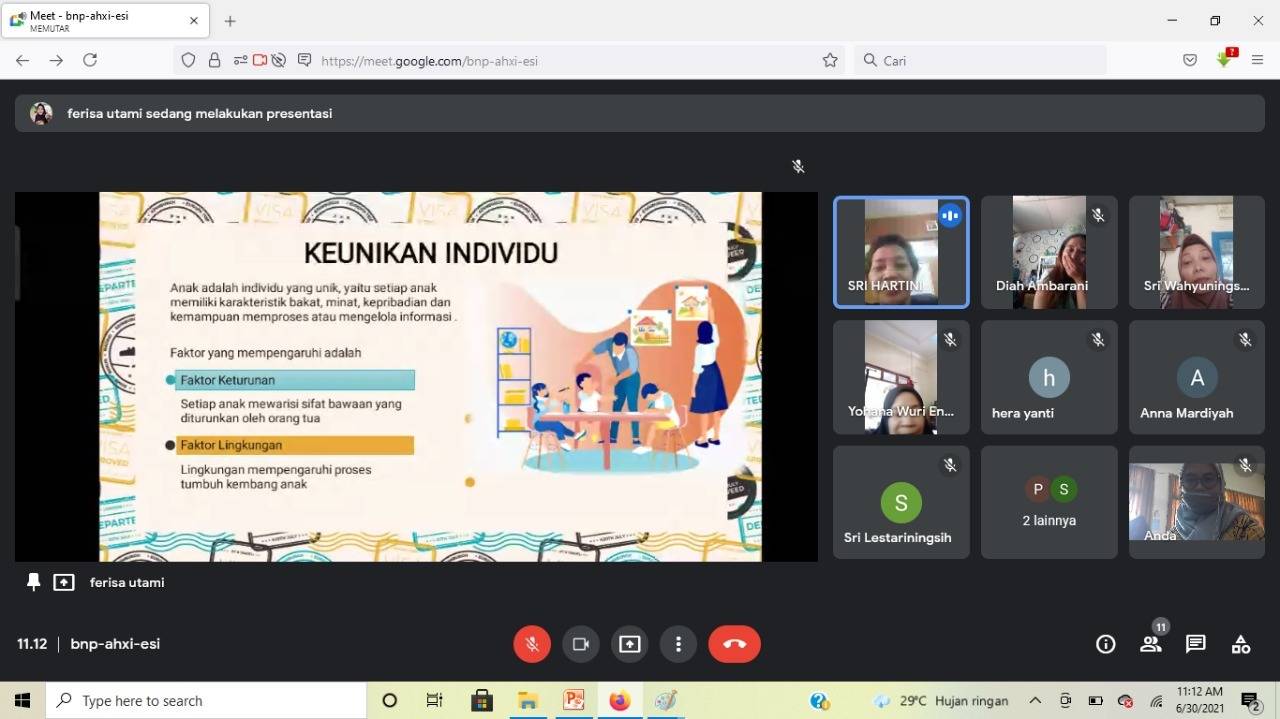
Task: Open the activities shapes icon
Action: point(1240,644)
